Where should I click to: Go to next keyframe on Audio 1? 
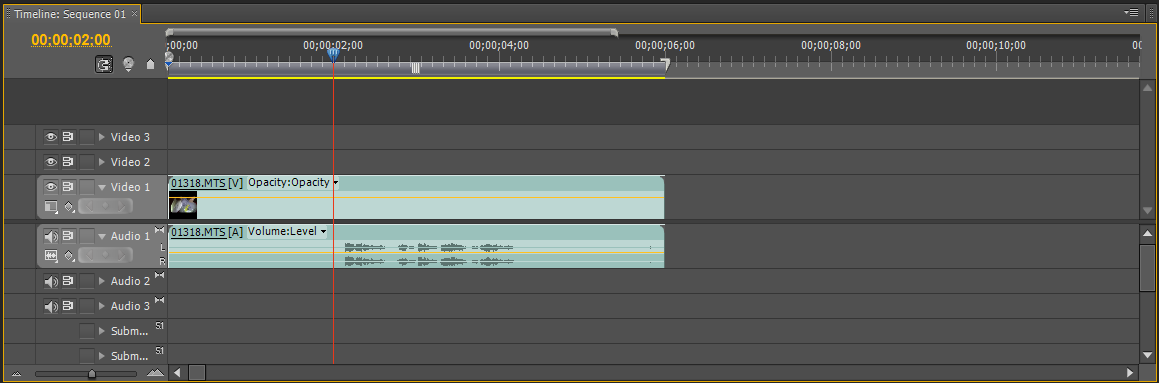click(122, 255)
